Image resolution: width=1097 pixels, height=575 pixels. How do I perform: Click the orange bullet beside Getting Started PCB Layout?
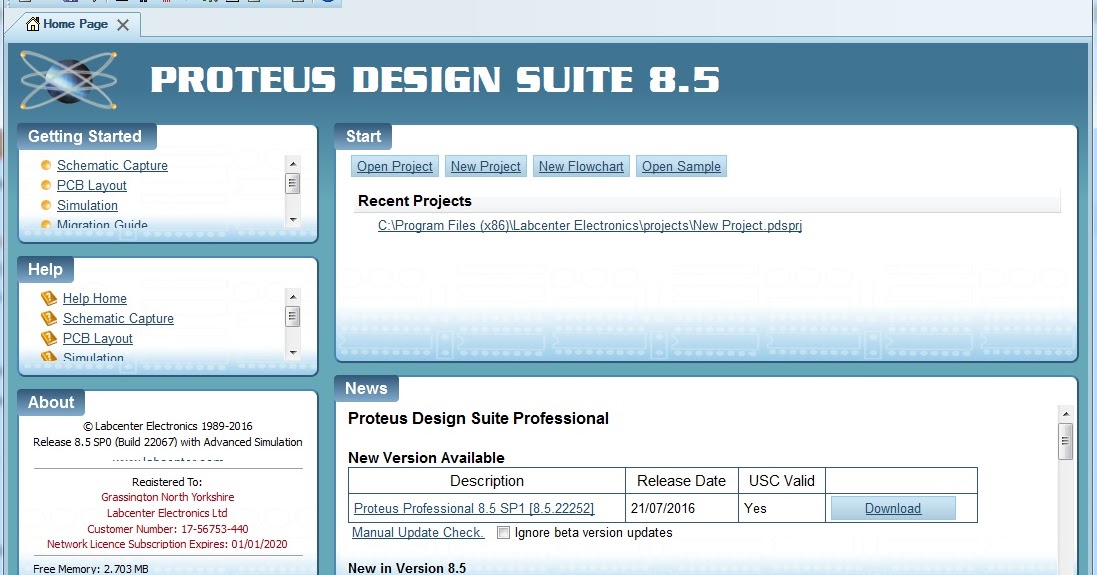point(46,185)
